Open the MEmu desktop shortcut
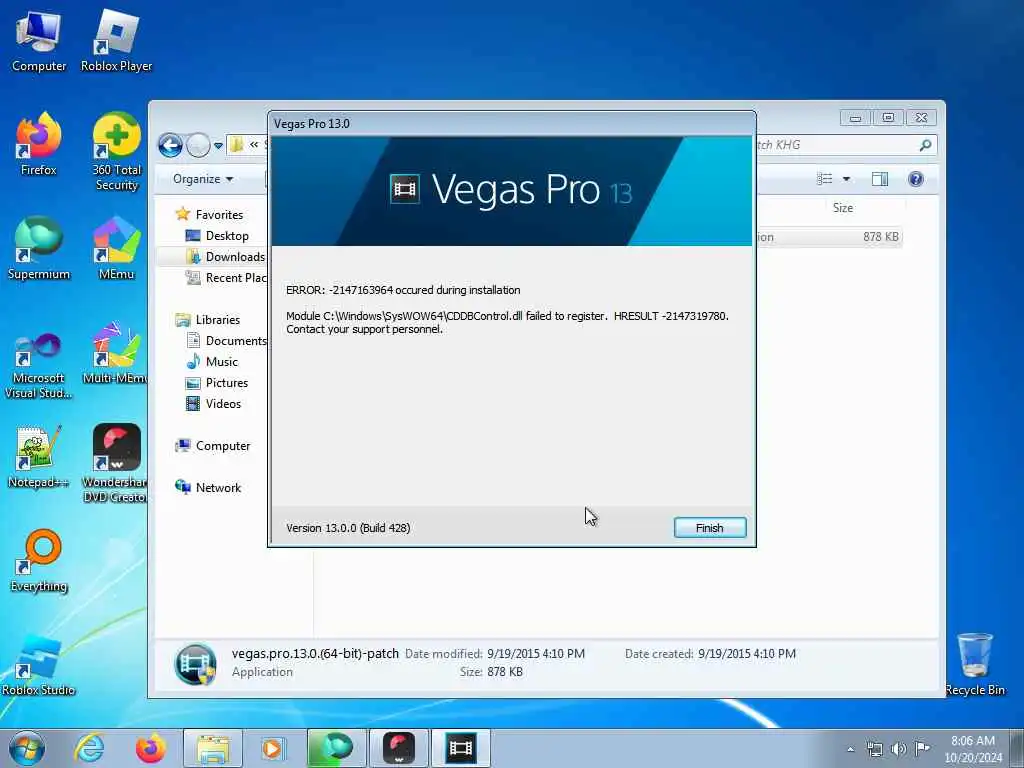The height and width of the screenshot is (768, 1024). point(116,249)
